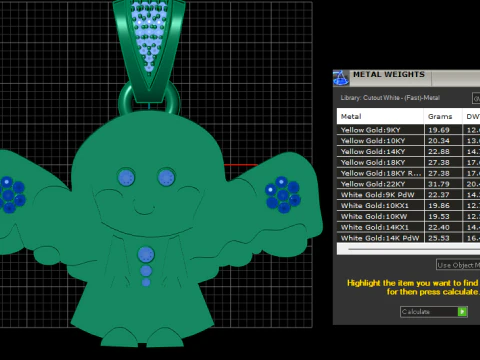Click the Grams column header
The width and height of the screenshot is (480, 360).
pyautogui.click(x=443, y=116)
